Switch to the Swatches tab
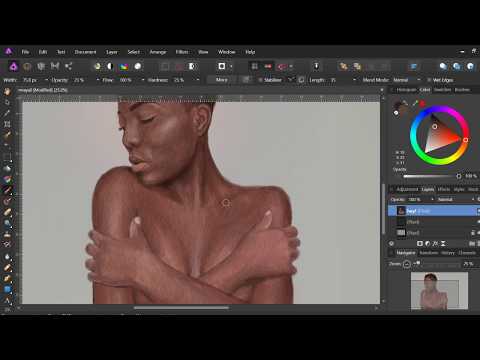 click(x=442, y=90)
